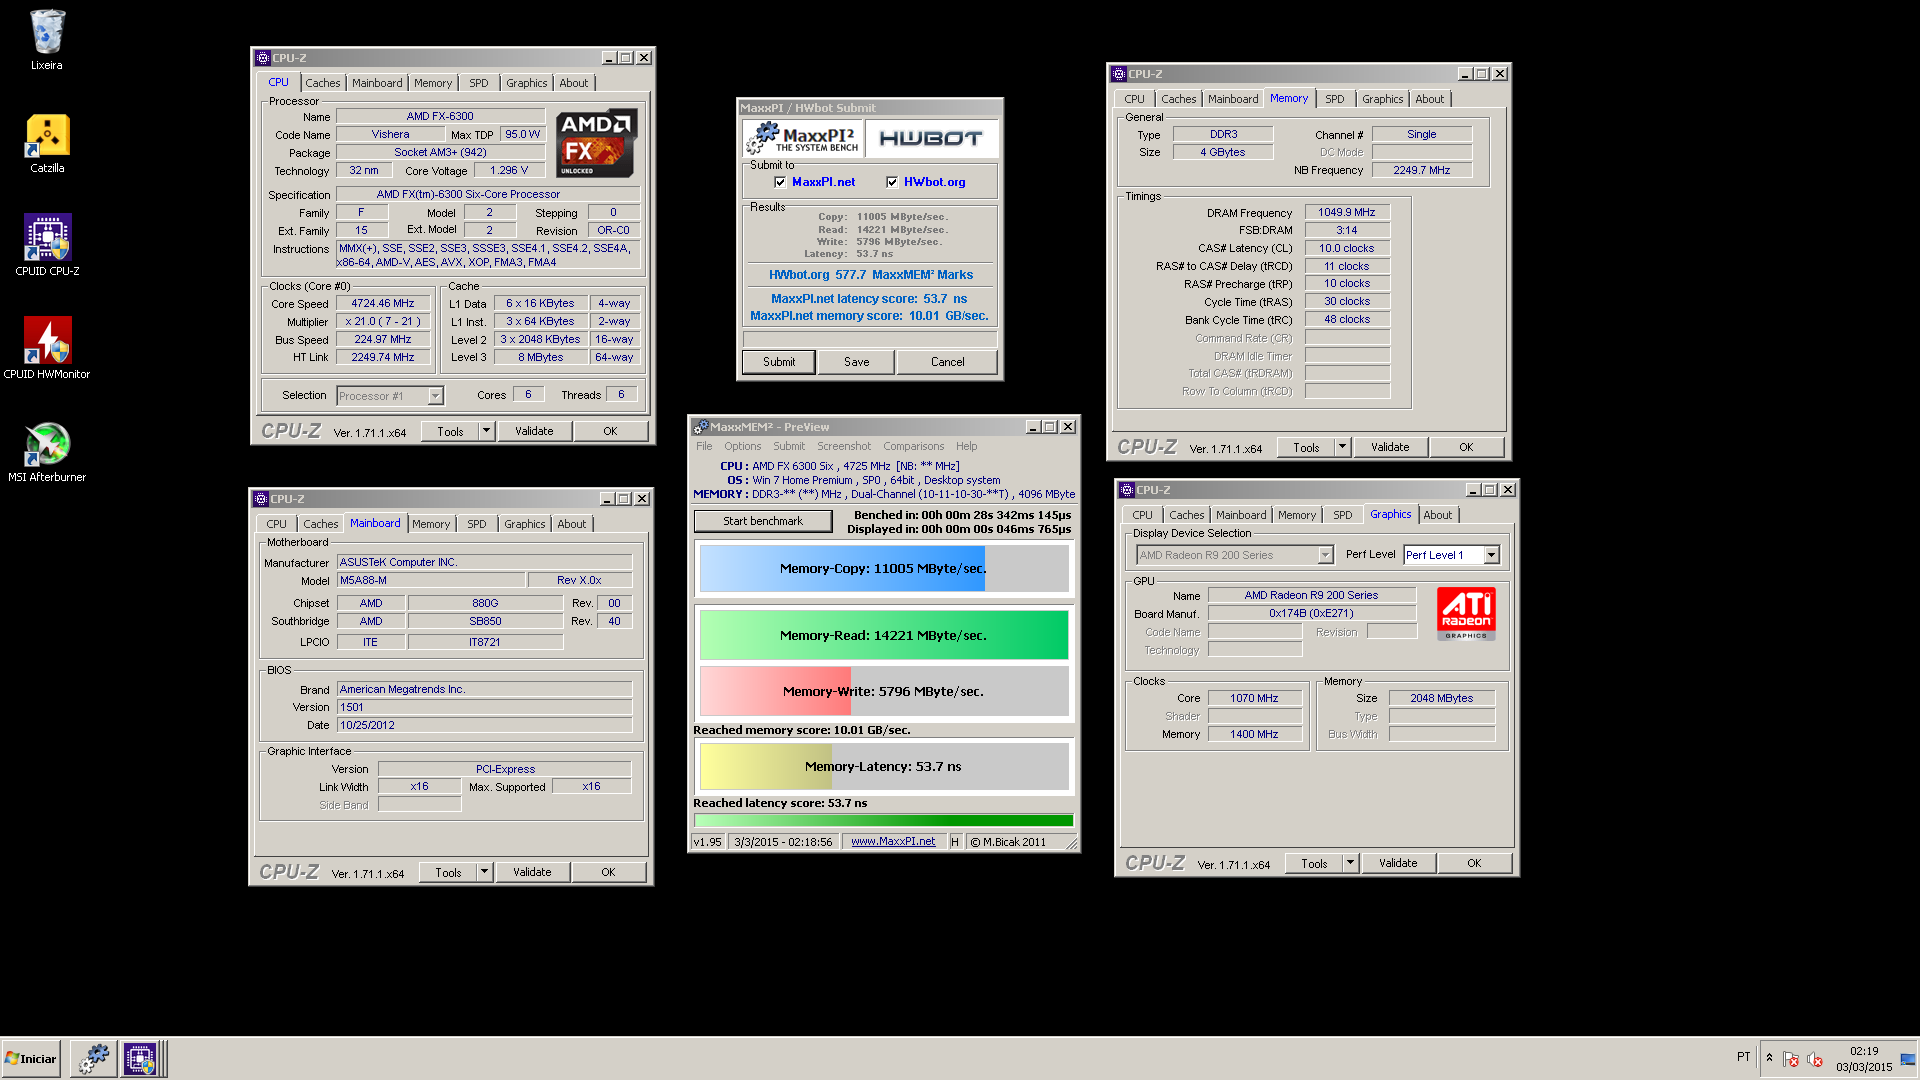Open the Screenshot menu in MaxxMEM²

[x=844, y=446]
